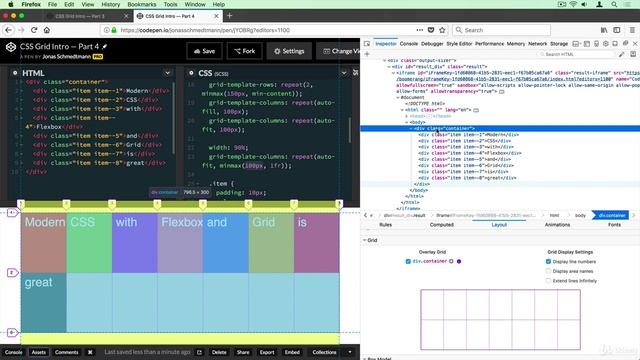Open the Bookmarks menu in the menu bar
Image resolution: width=640 pixels, height=360 pixels.
click(142, 4)
